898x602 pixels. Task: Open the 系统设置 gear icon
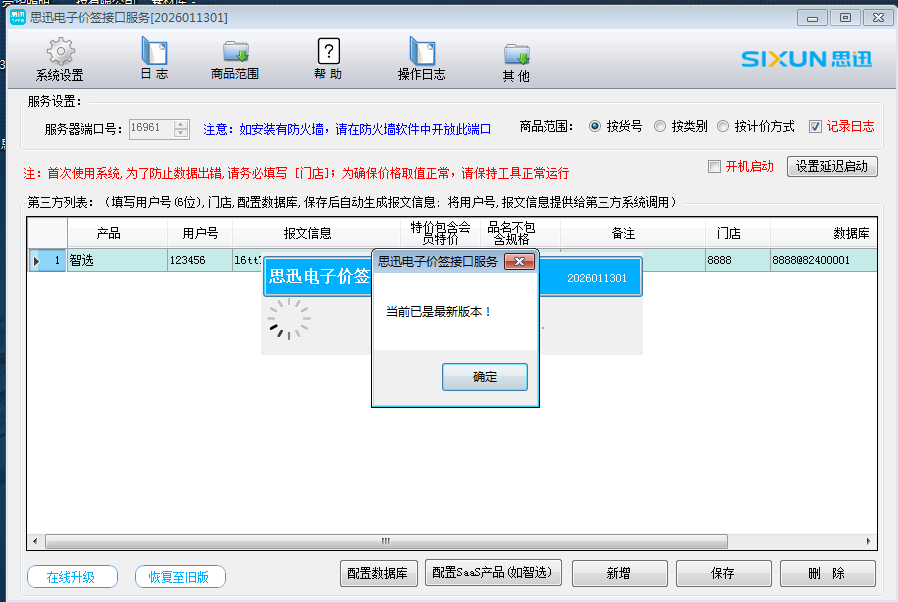pyautogui.click(x=60, y=52)
